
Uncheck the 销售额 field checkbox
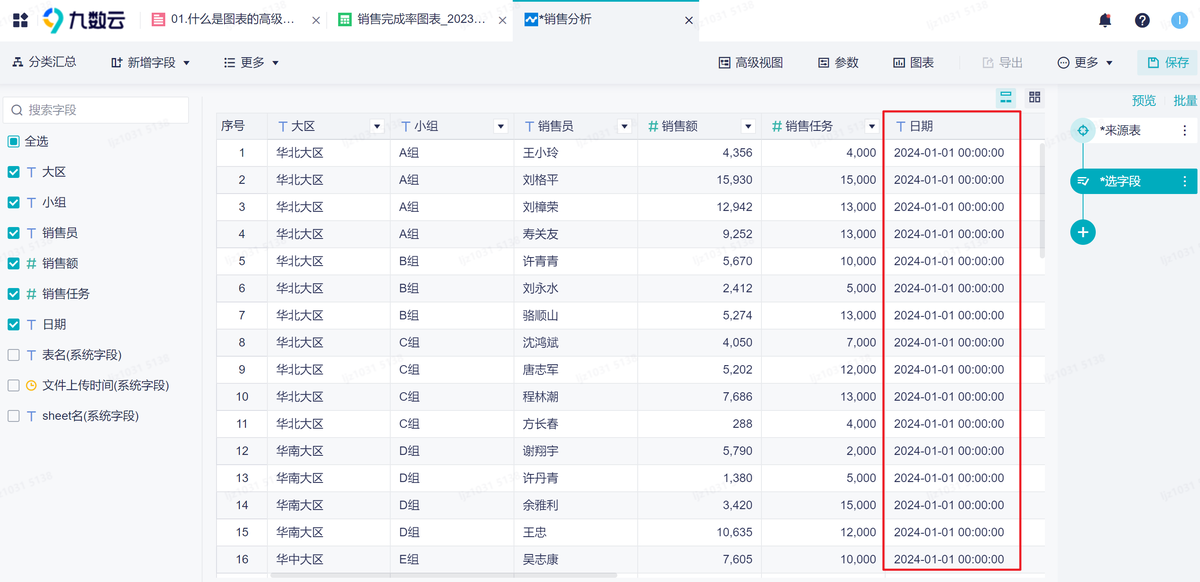(x=13, y=263)
